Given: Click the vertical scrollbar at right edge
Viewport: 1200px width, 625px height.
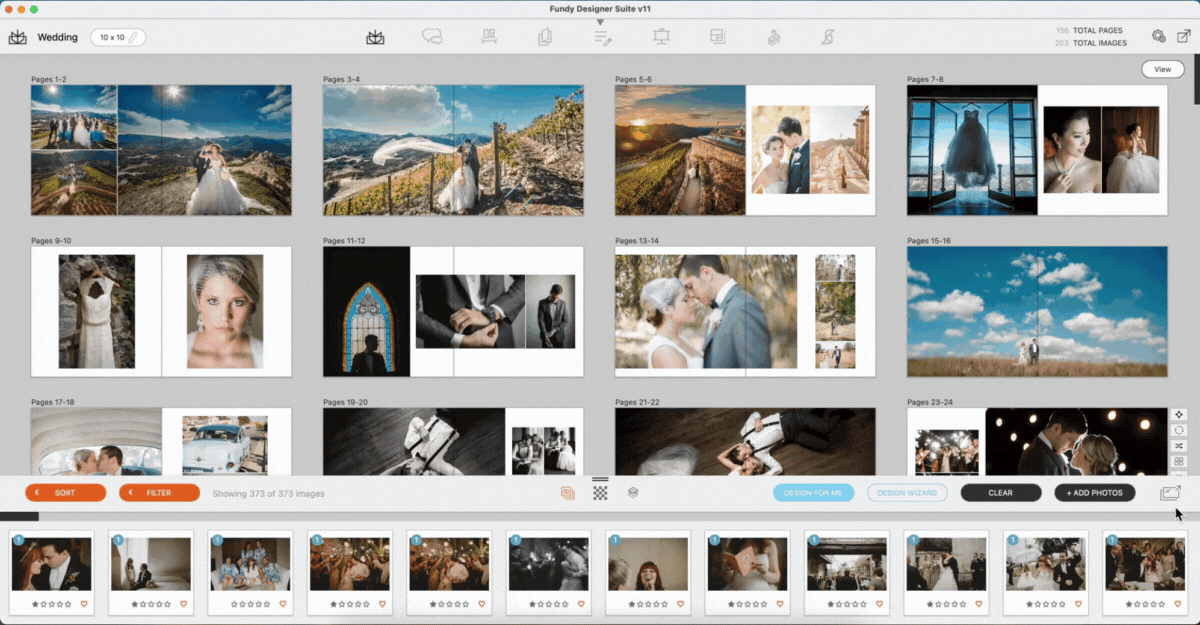Looking at the screenshot, I should pyautogui.click(x=1196, y=80).
